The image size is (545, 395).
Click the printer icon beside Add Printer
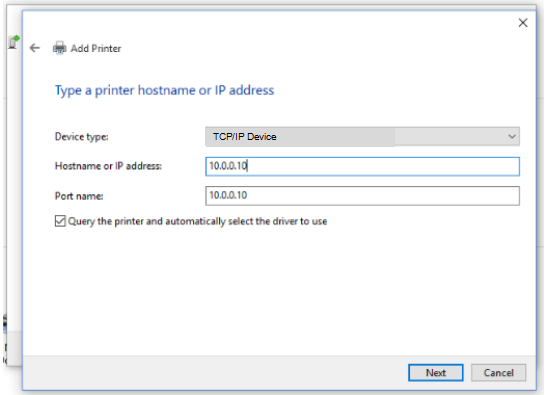coord(59,48)
